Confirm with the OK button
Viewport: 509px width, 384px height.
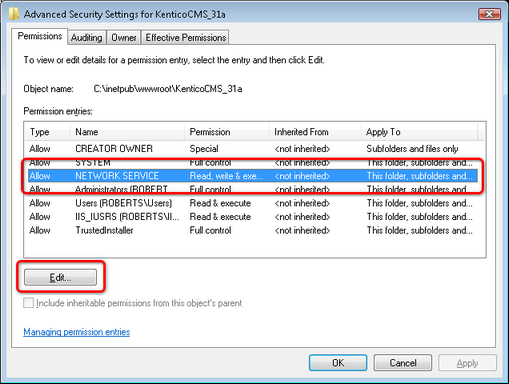(338, 363)
